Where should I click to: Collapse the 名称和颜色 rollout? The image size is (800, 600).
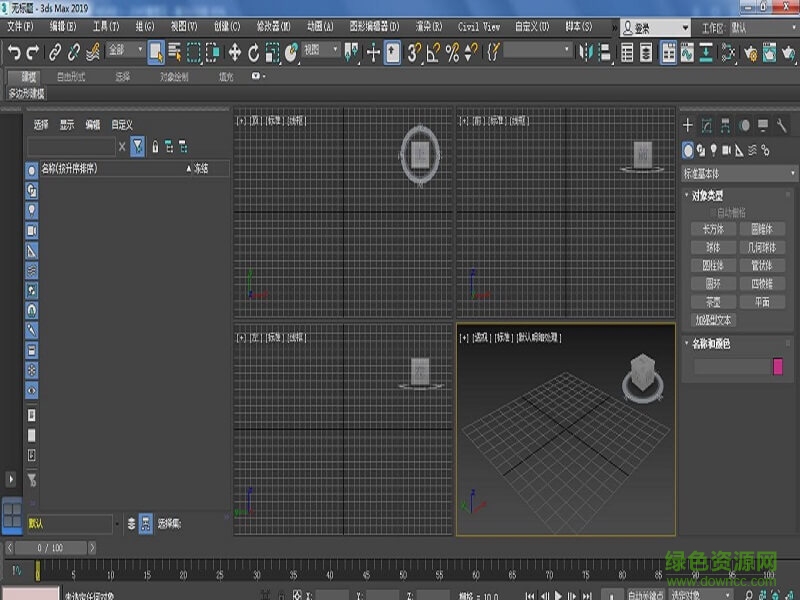click(x=711, y=344)
